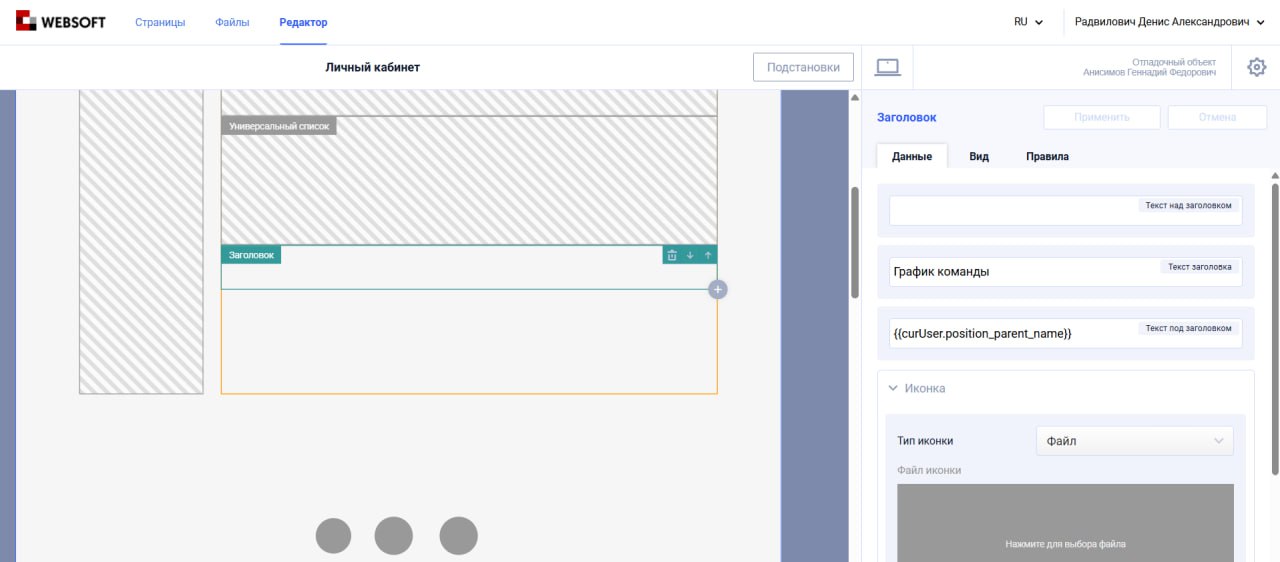Screen dimensions: 1280x562
Task: Switch to the Правила tab
Action: point(1047,156)
